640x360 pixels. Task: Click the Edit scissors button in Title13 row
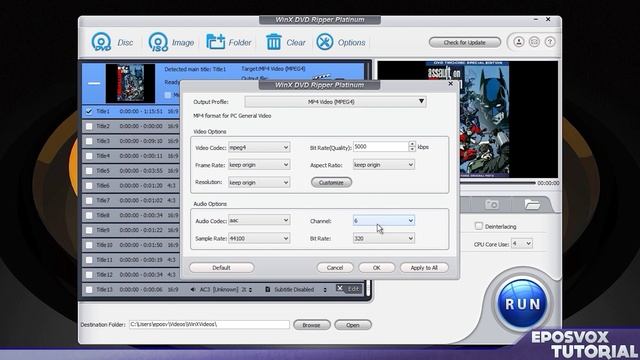pos(348,289)
